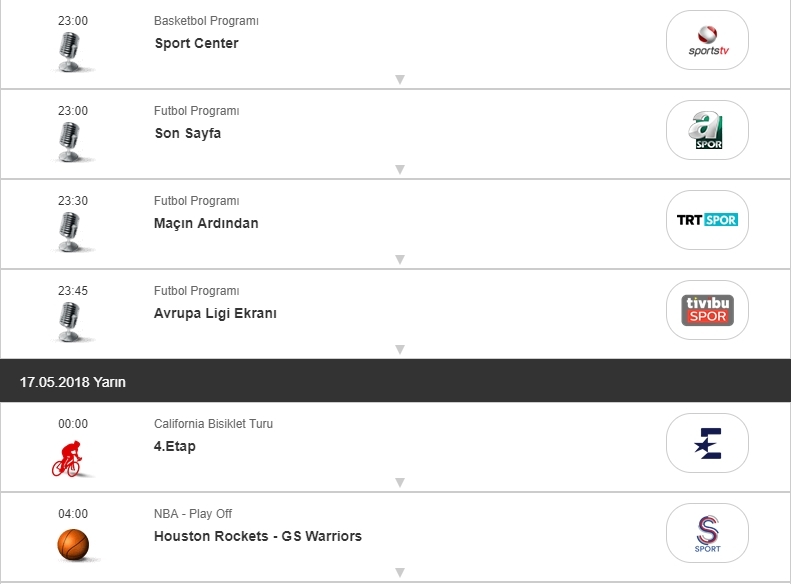792x584 pixels.
Task: Click the 17.05.2018 Yarın date header
Action: 73,382
